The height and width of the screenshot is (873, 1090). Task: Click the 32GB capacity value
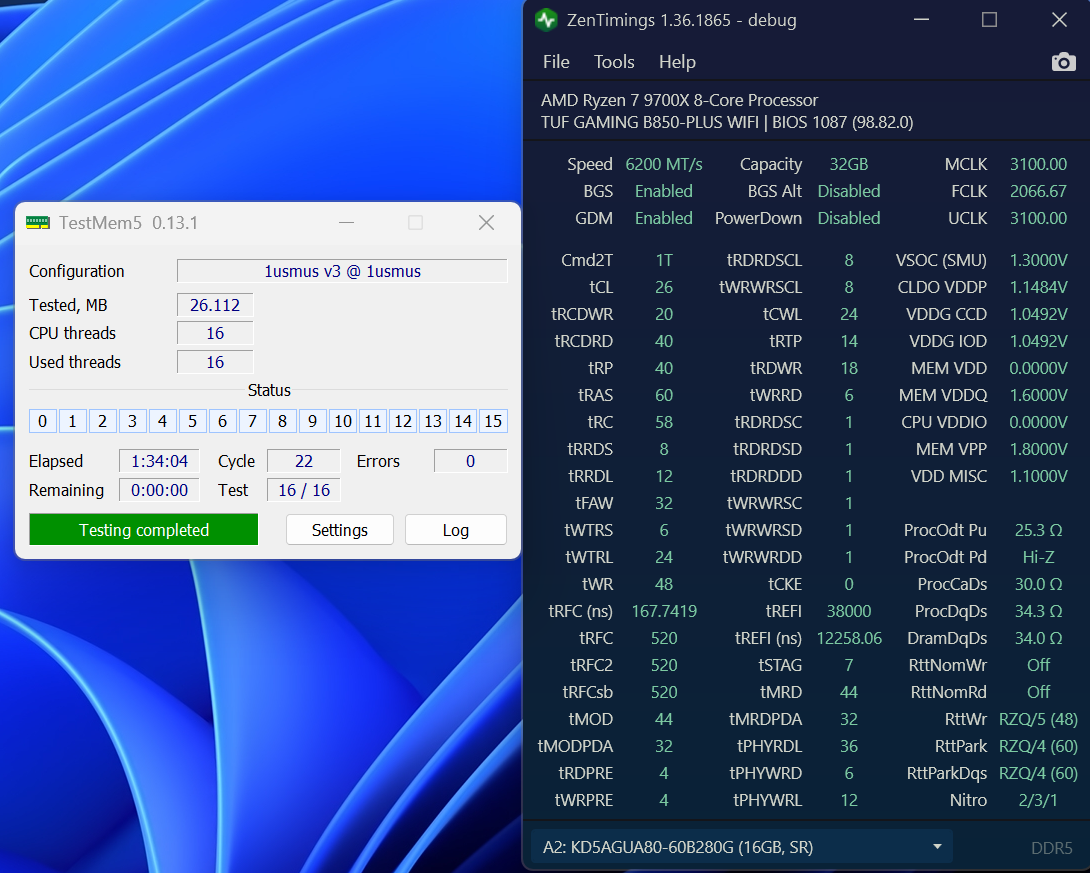tap(849, 164)
